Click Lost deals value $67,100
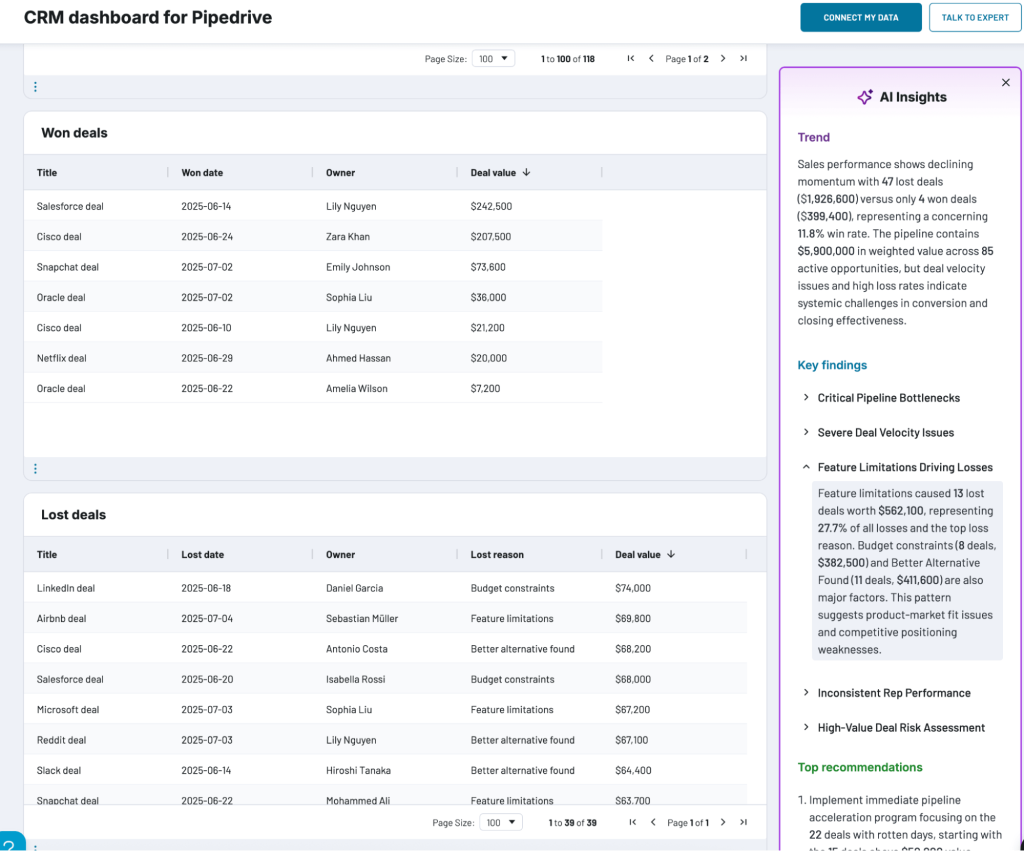Image resolution: width=1024 pixels, height=851 pixels. [x=632, y=740]
